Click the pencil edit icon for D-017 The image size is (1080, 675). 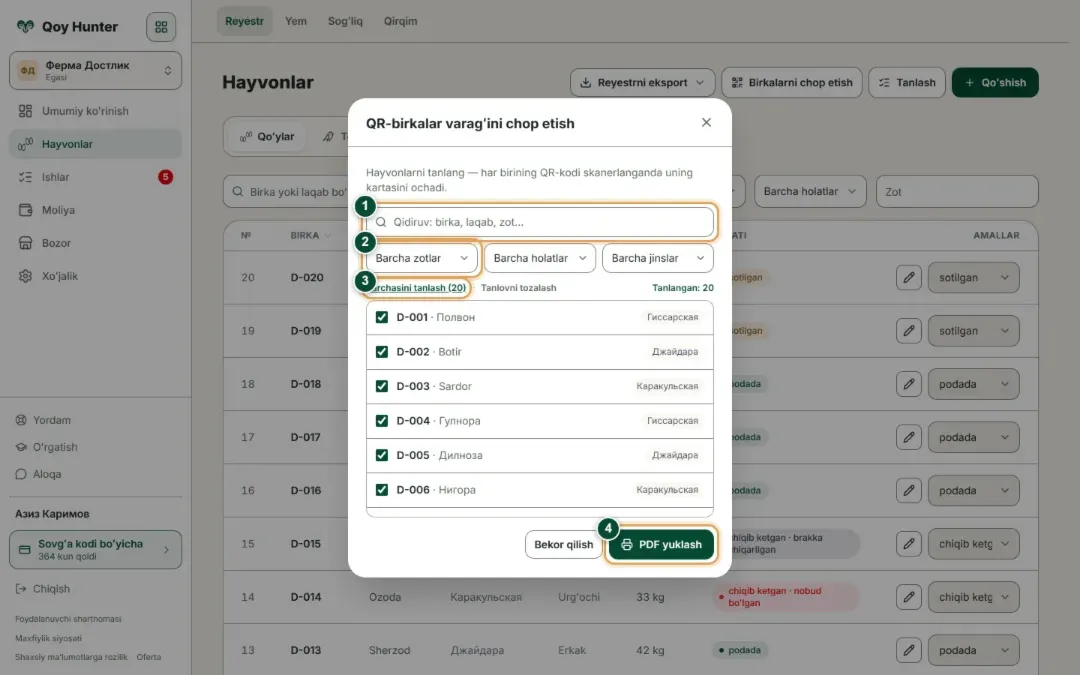[x=908, y=437]
